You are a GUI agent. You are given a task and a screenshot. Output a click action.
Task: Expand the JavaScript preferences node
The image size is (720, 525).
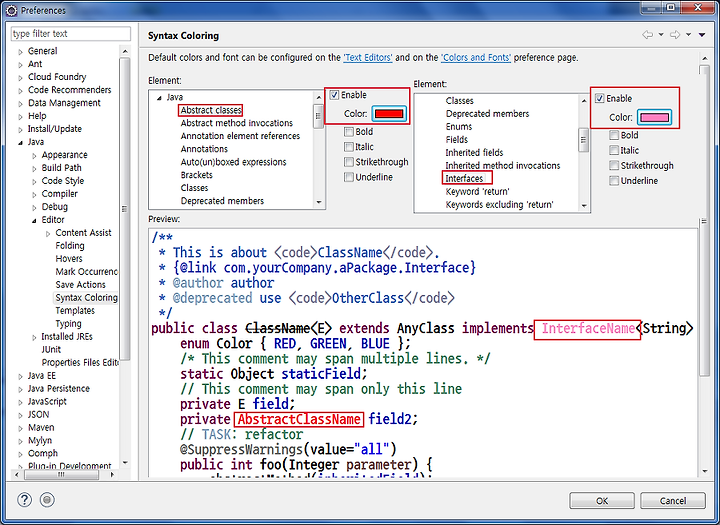(x=20, y=402)
